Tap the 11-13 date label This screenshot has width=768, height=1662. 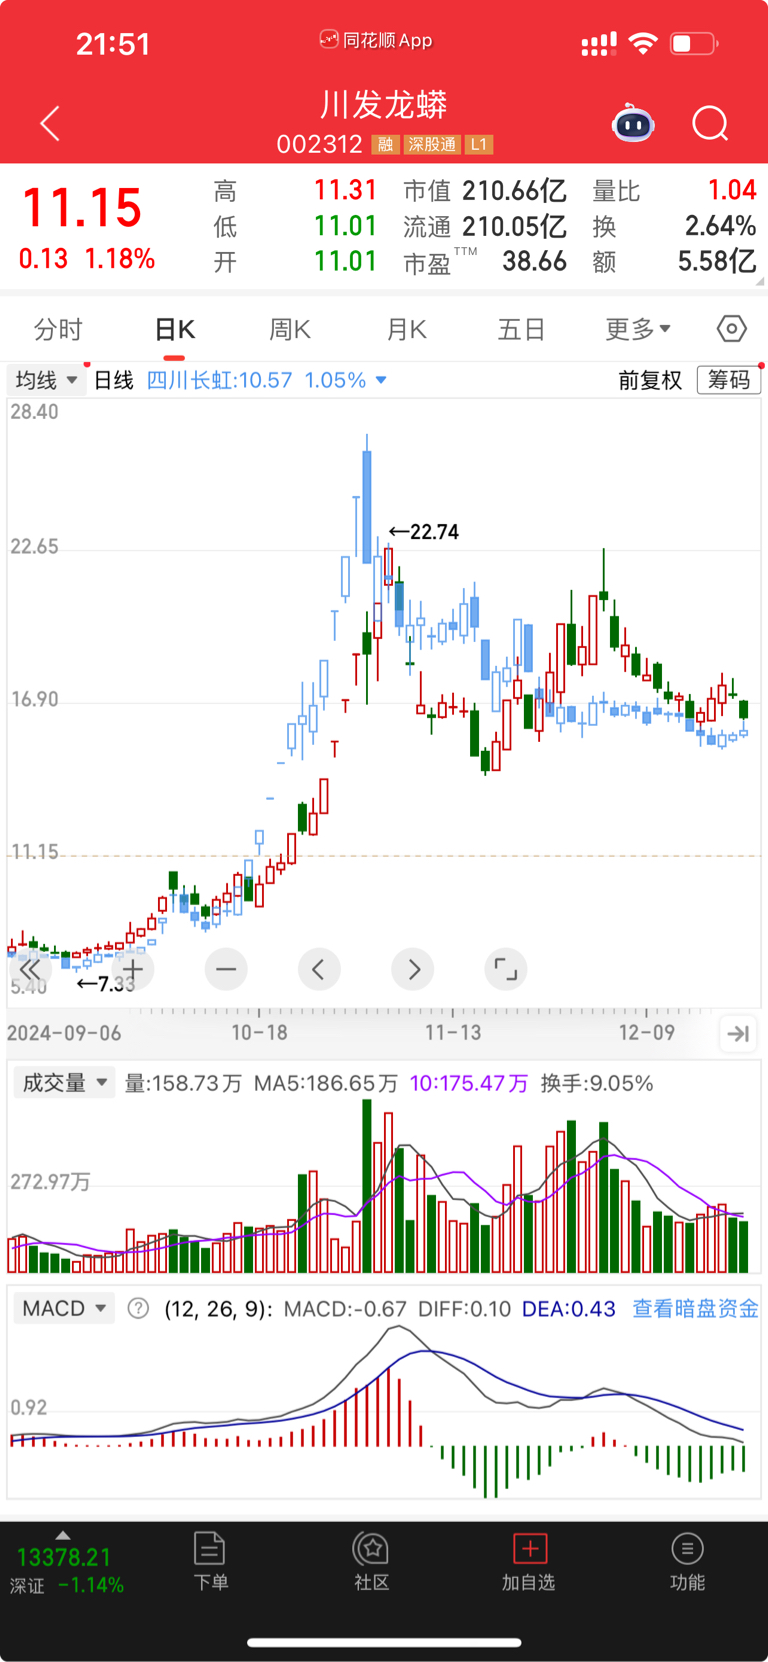[453, 1033]
